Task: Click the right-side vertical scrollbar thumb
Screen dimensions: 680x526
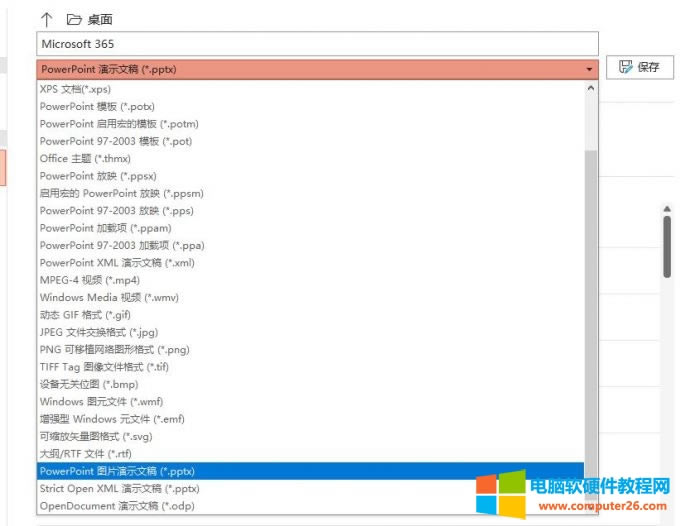Action: point(667,245)
